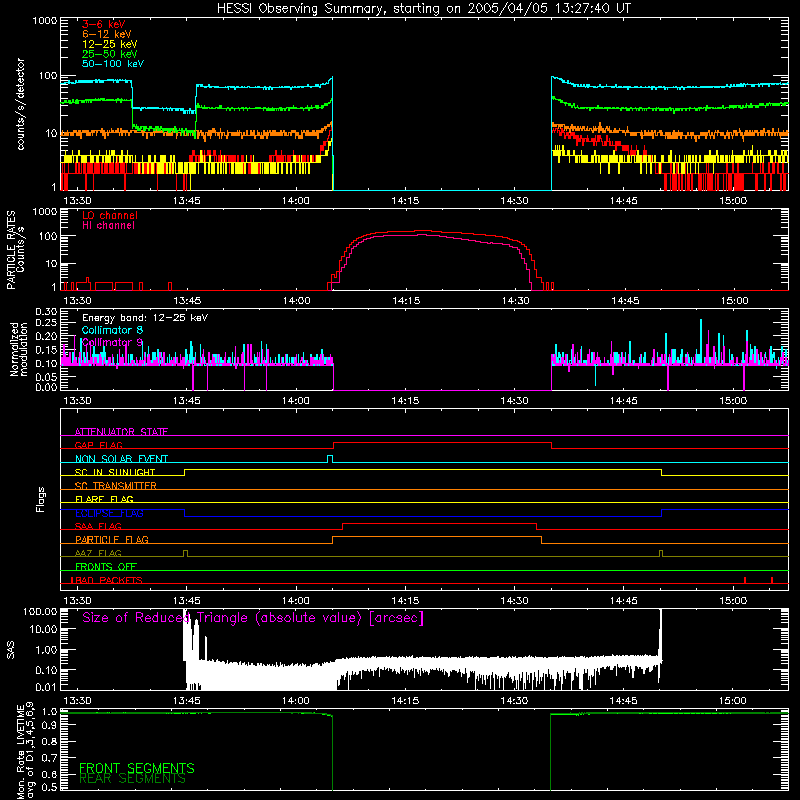800x800 pixels.
Task: Select the Collimator 9 legend entry
Action: pos(112,342)
